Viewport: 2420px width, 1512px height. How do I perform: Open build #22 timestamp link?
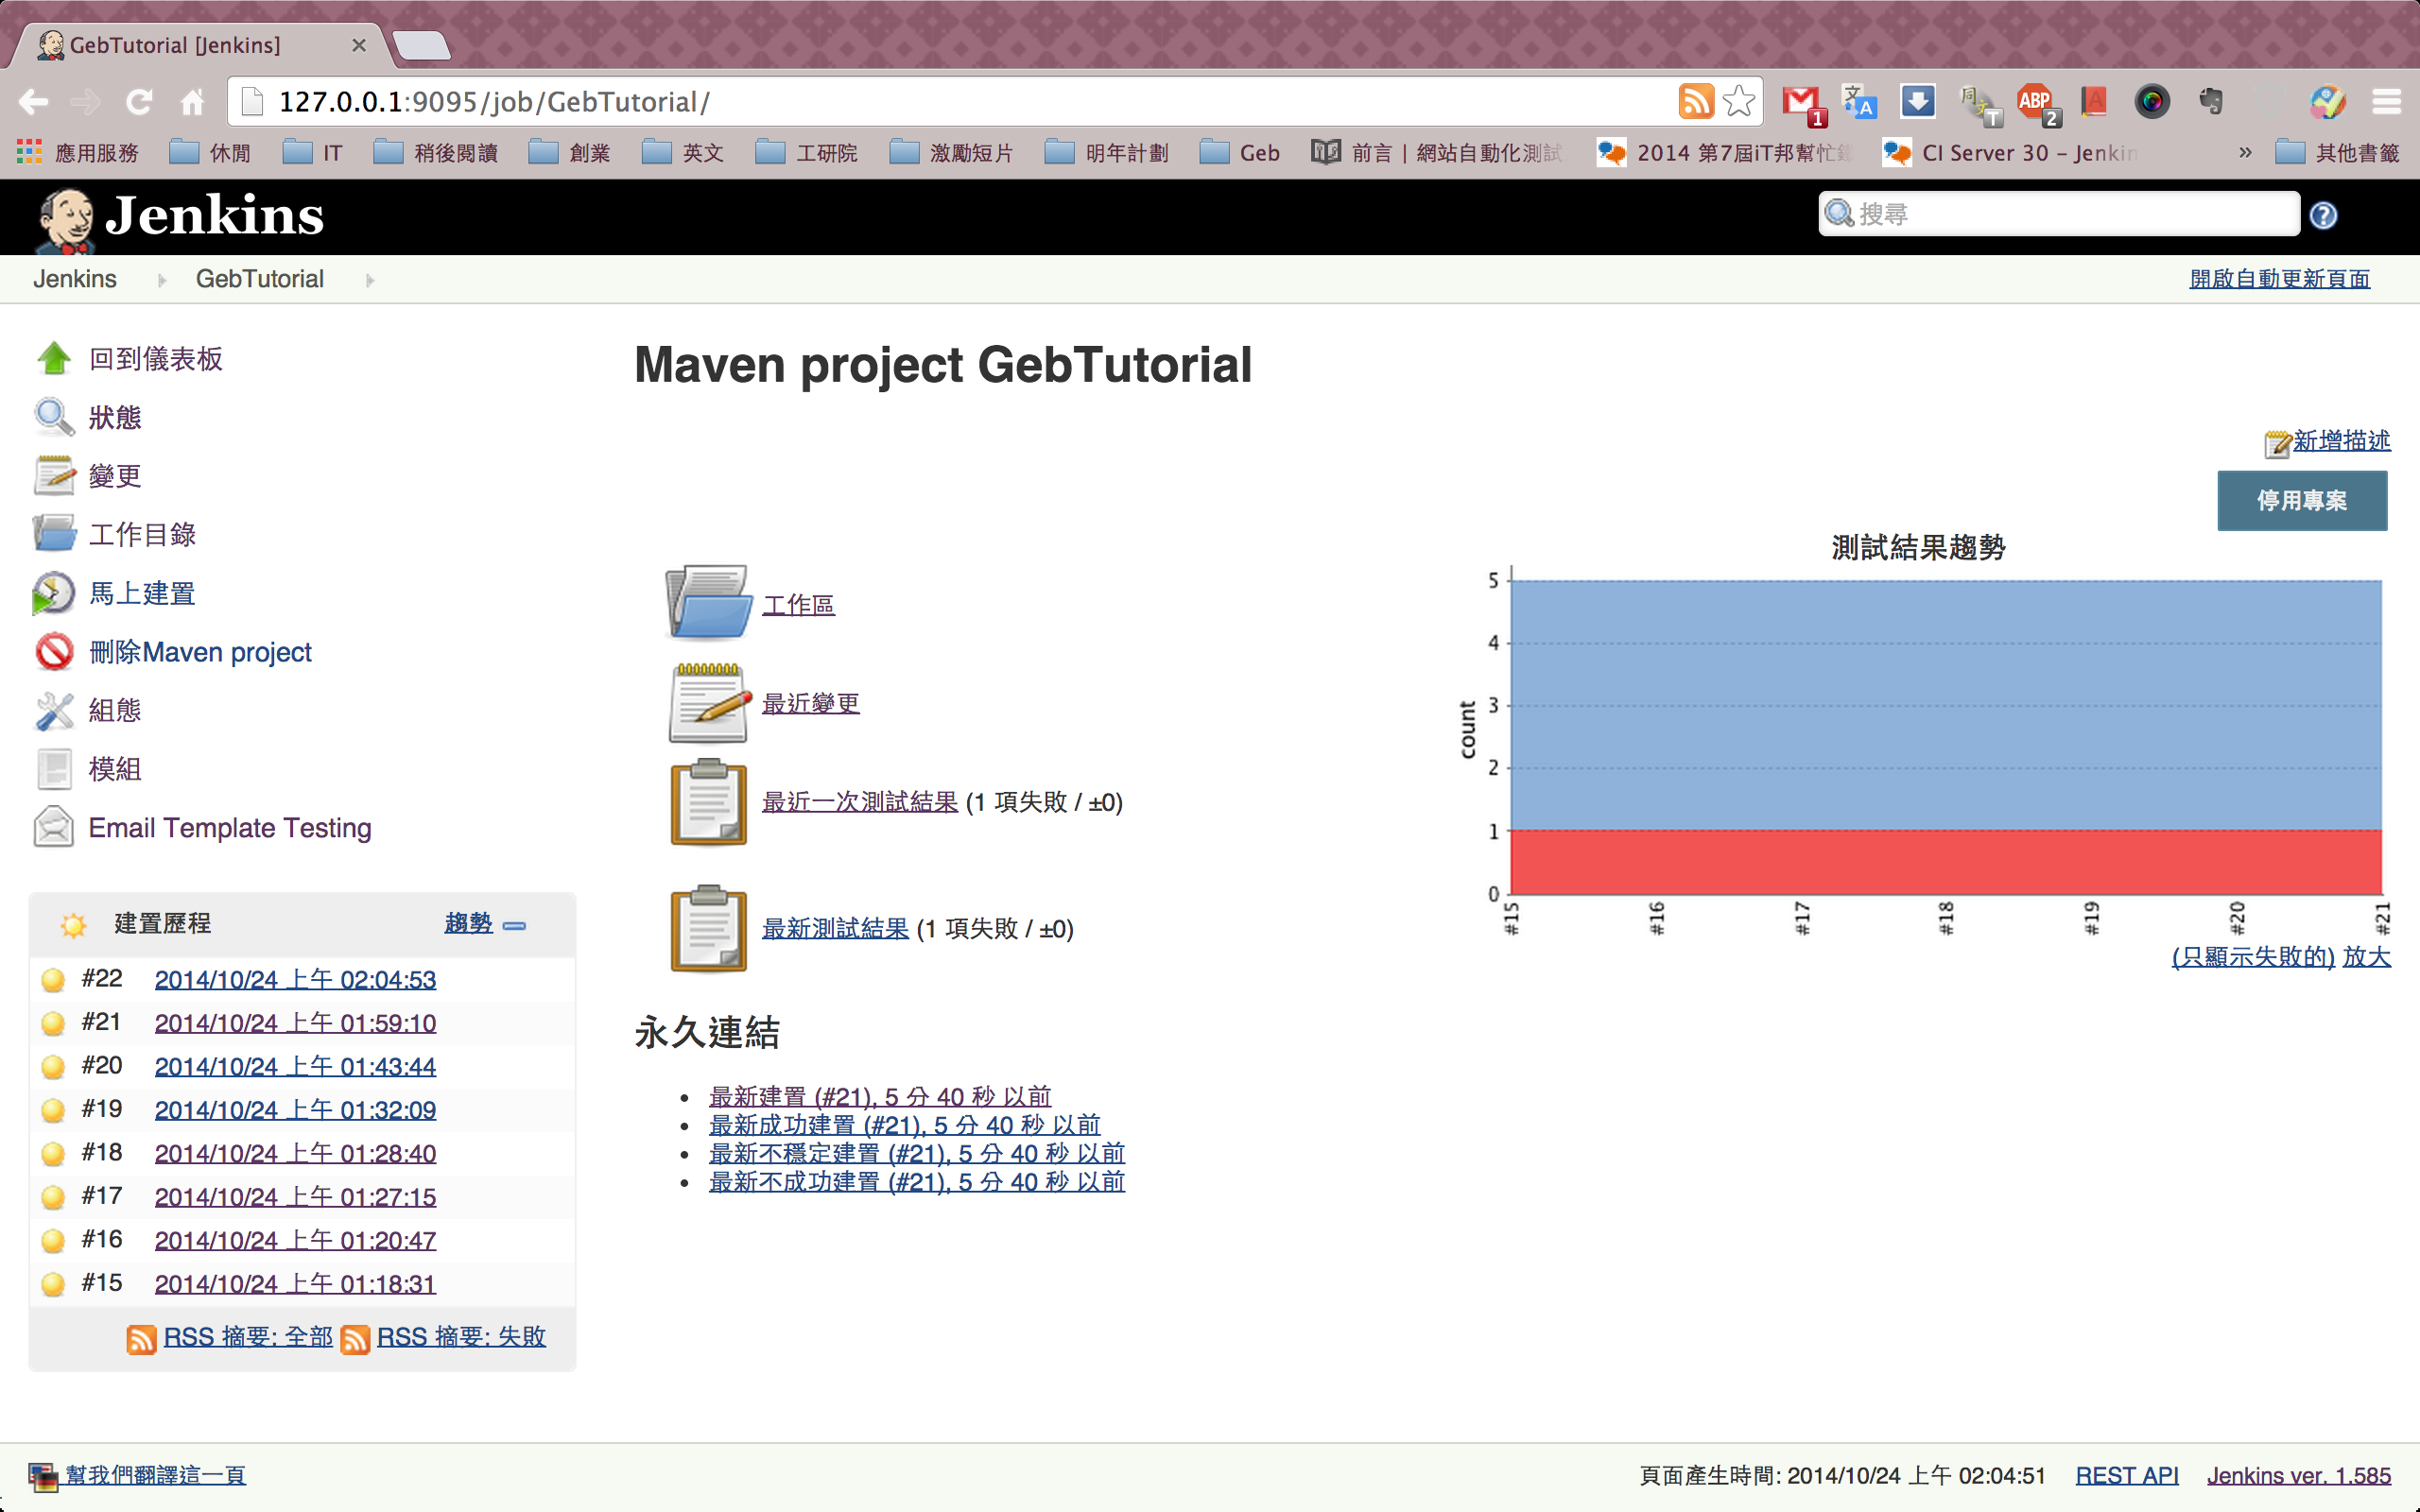[x=295, y=980]
